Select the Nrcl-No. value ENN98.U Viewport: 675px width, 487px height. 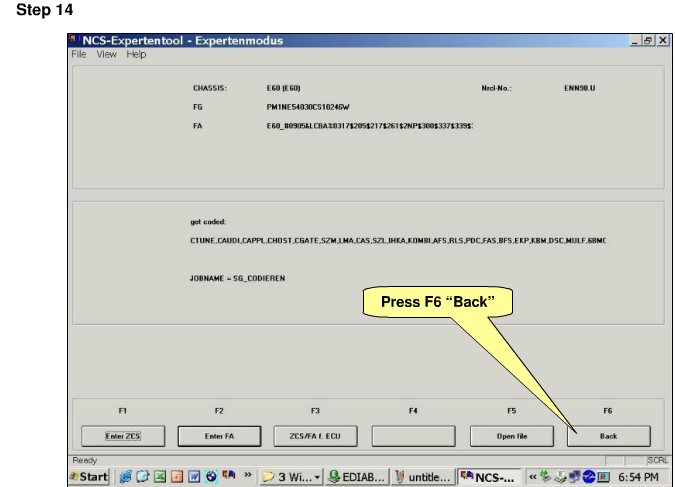pyautogui.click(x=579, y=88)
